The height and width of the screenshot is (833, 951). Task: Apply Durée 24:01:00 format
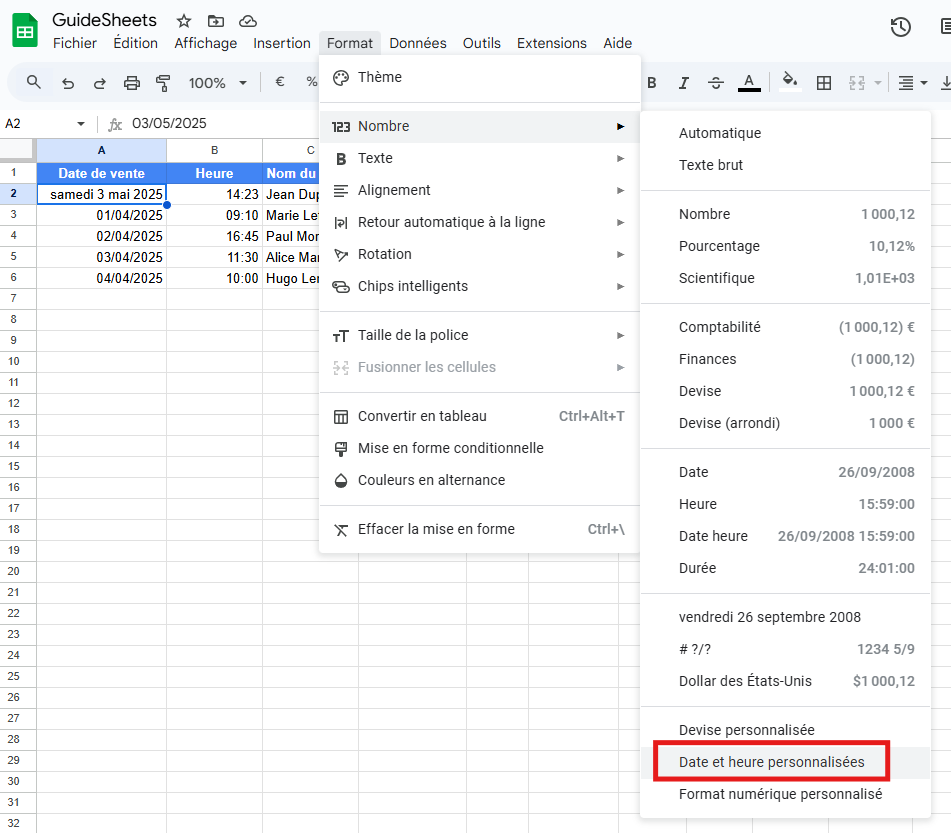[x=785, y=568]
